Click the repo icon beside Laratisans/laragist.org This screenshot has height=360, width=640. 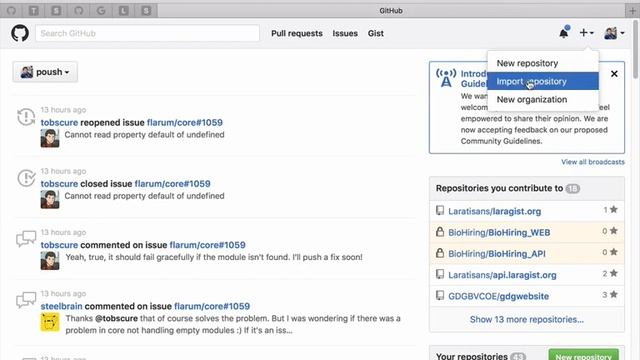pyautogui.click(x=440, y=211)
